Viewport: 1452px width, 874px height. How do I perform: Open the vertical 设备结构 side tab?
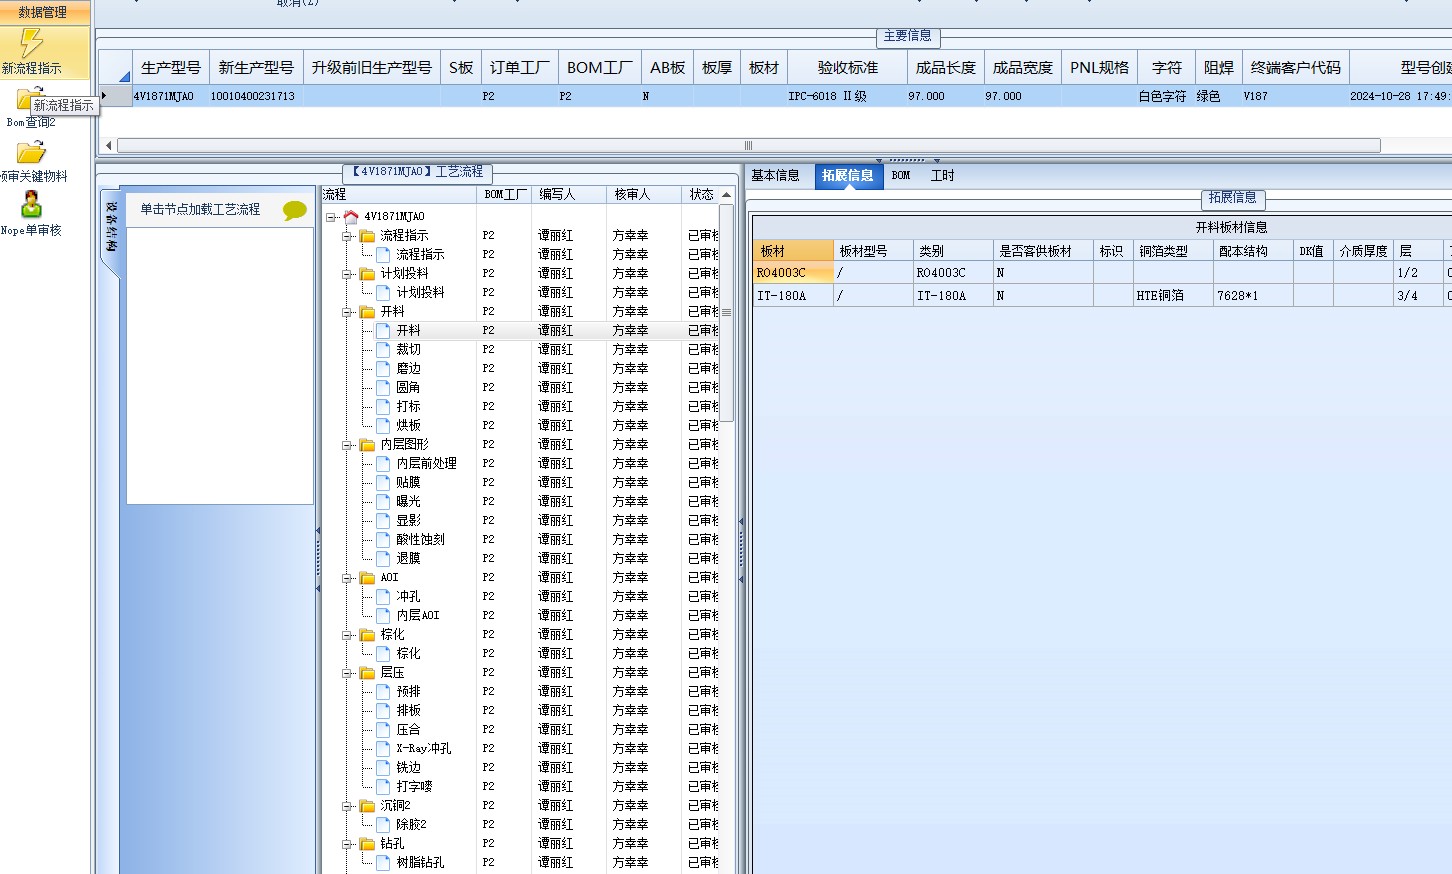coord(111,227)
